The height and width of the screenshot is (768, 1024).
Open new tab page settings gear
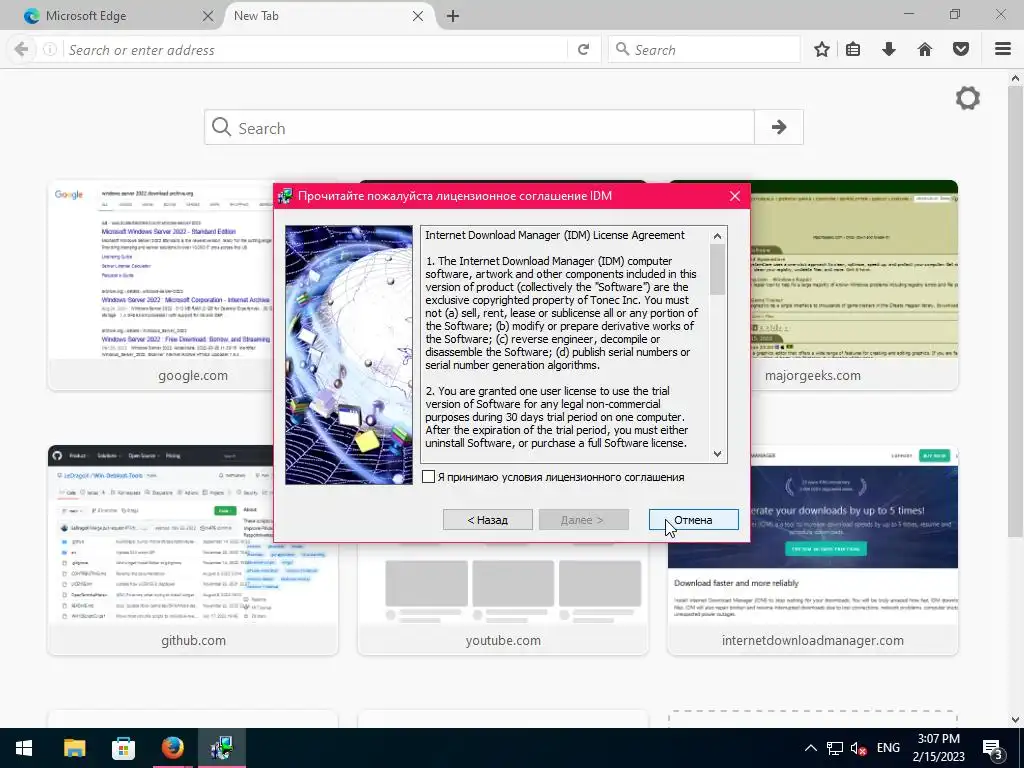(968, 99)
